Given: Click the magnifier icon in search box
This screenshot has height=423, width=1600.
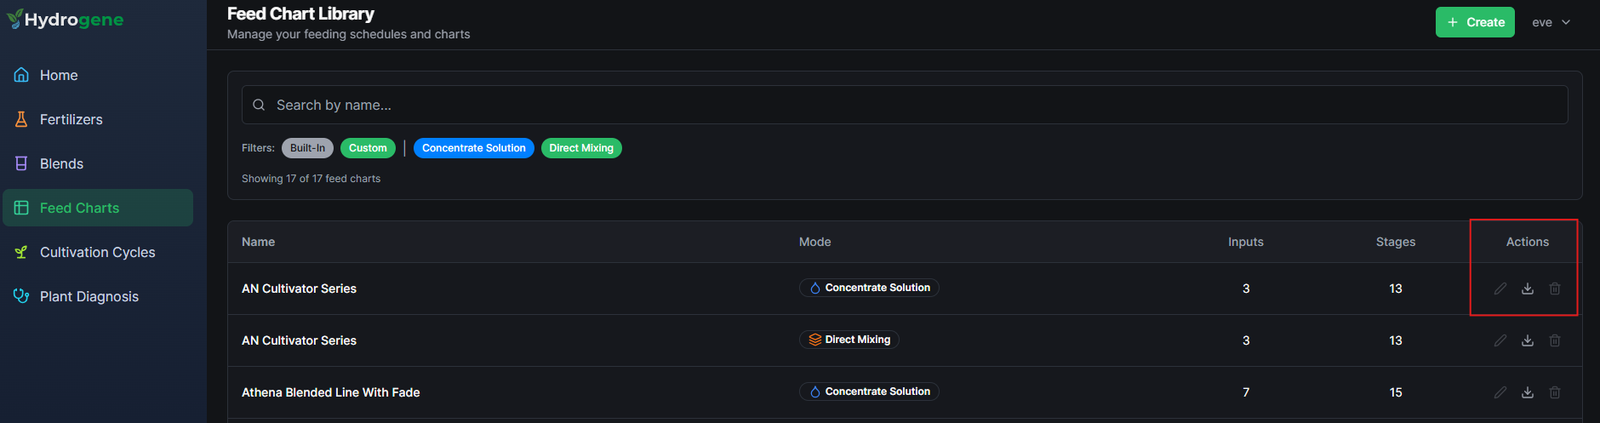Looking at the screenshot, I should (x=259, y=105).
